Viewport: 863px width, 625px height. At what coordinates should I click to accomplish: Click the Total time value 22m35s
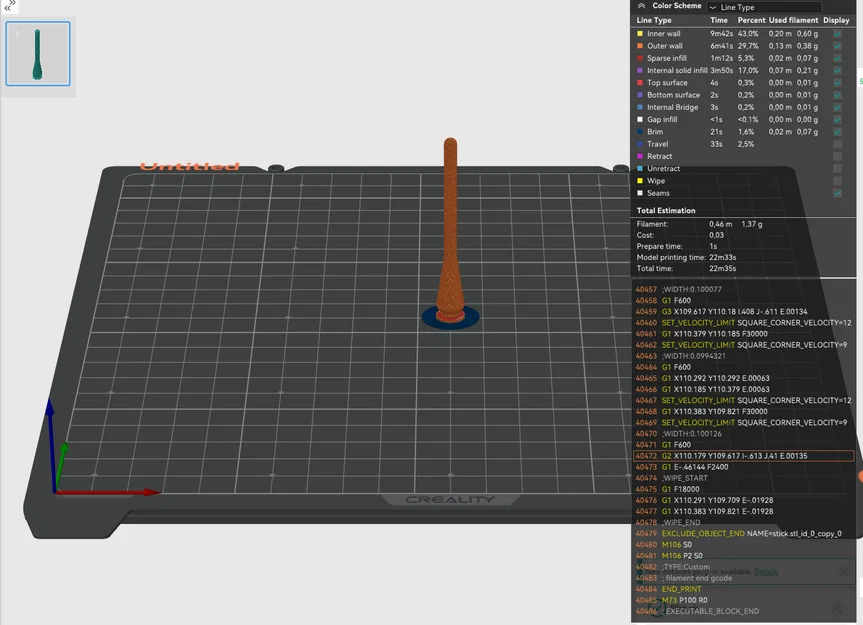point(722,268)
